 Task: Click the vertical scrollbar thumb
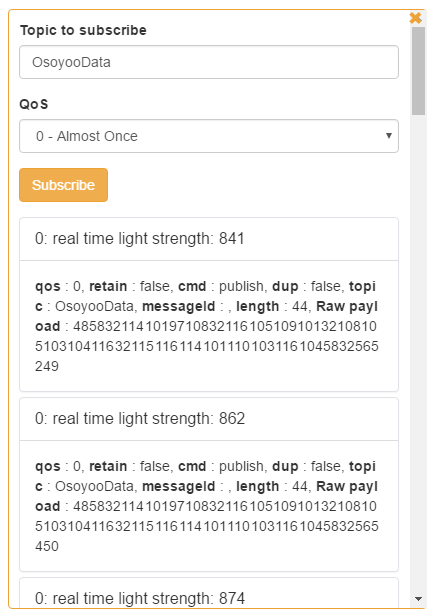tap(418, 71)
